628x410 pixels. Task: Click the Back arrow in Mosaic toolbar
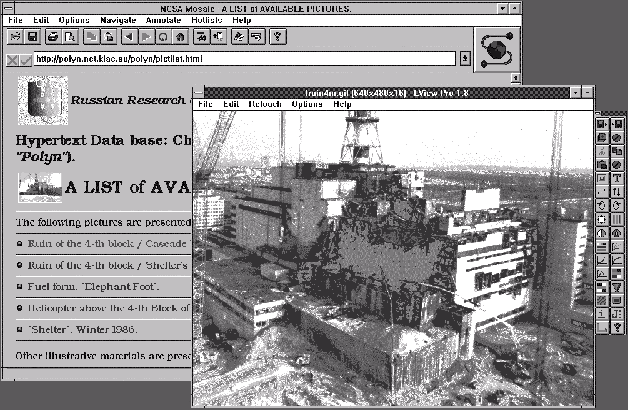click(127, 37)
